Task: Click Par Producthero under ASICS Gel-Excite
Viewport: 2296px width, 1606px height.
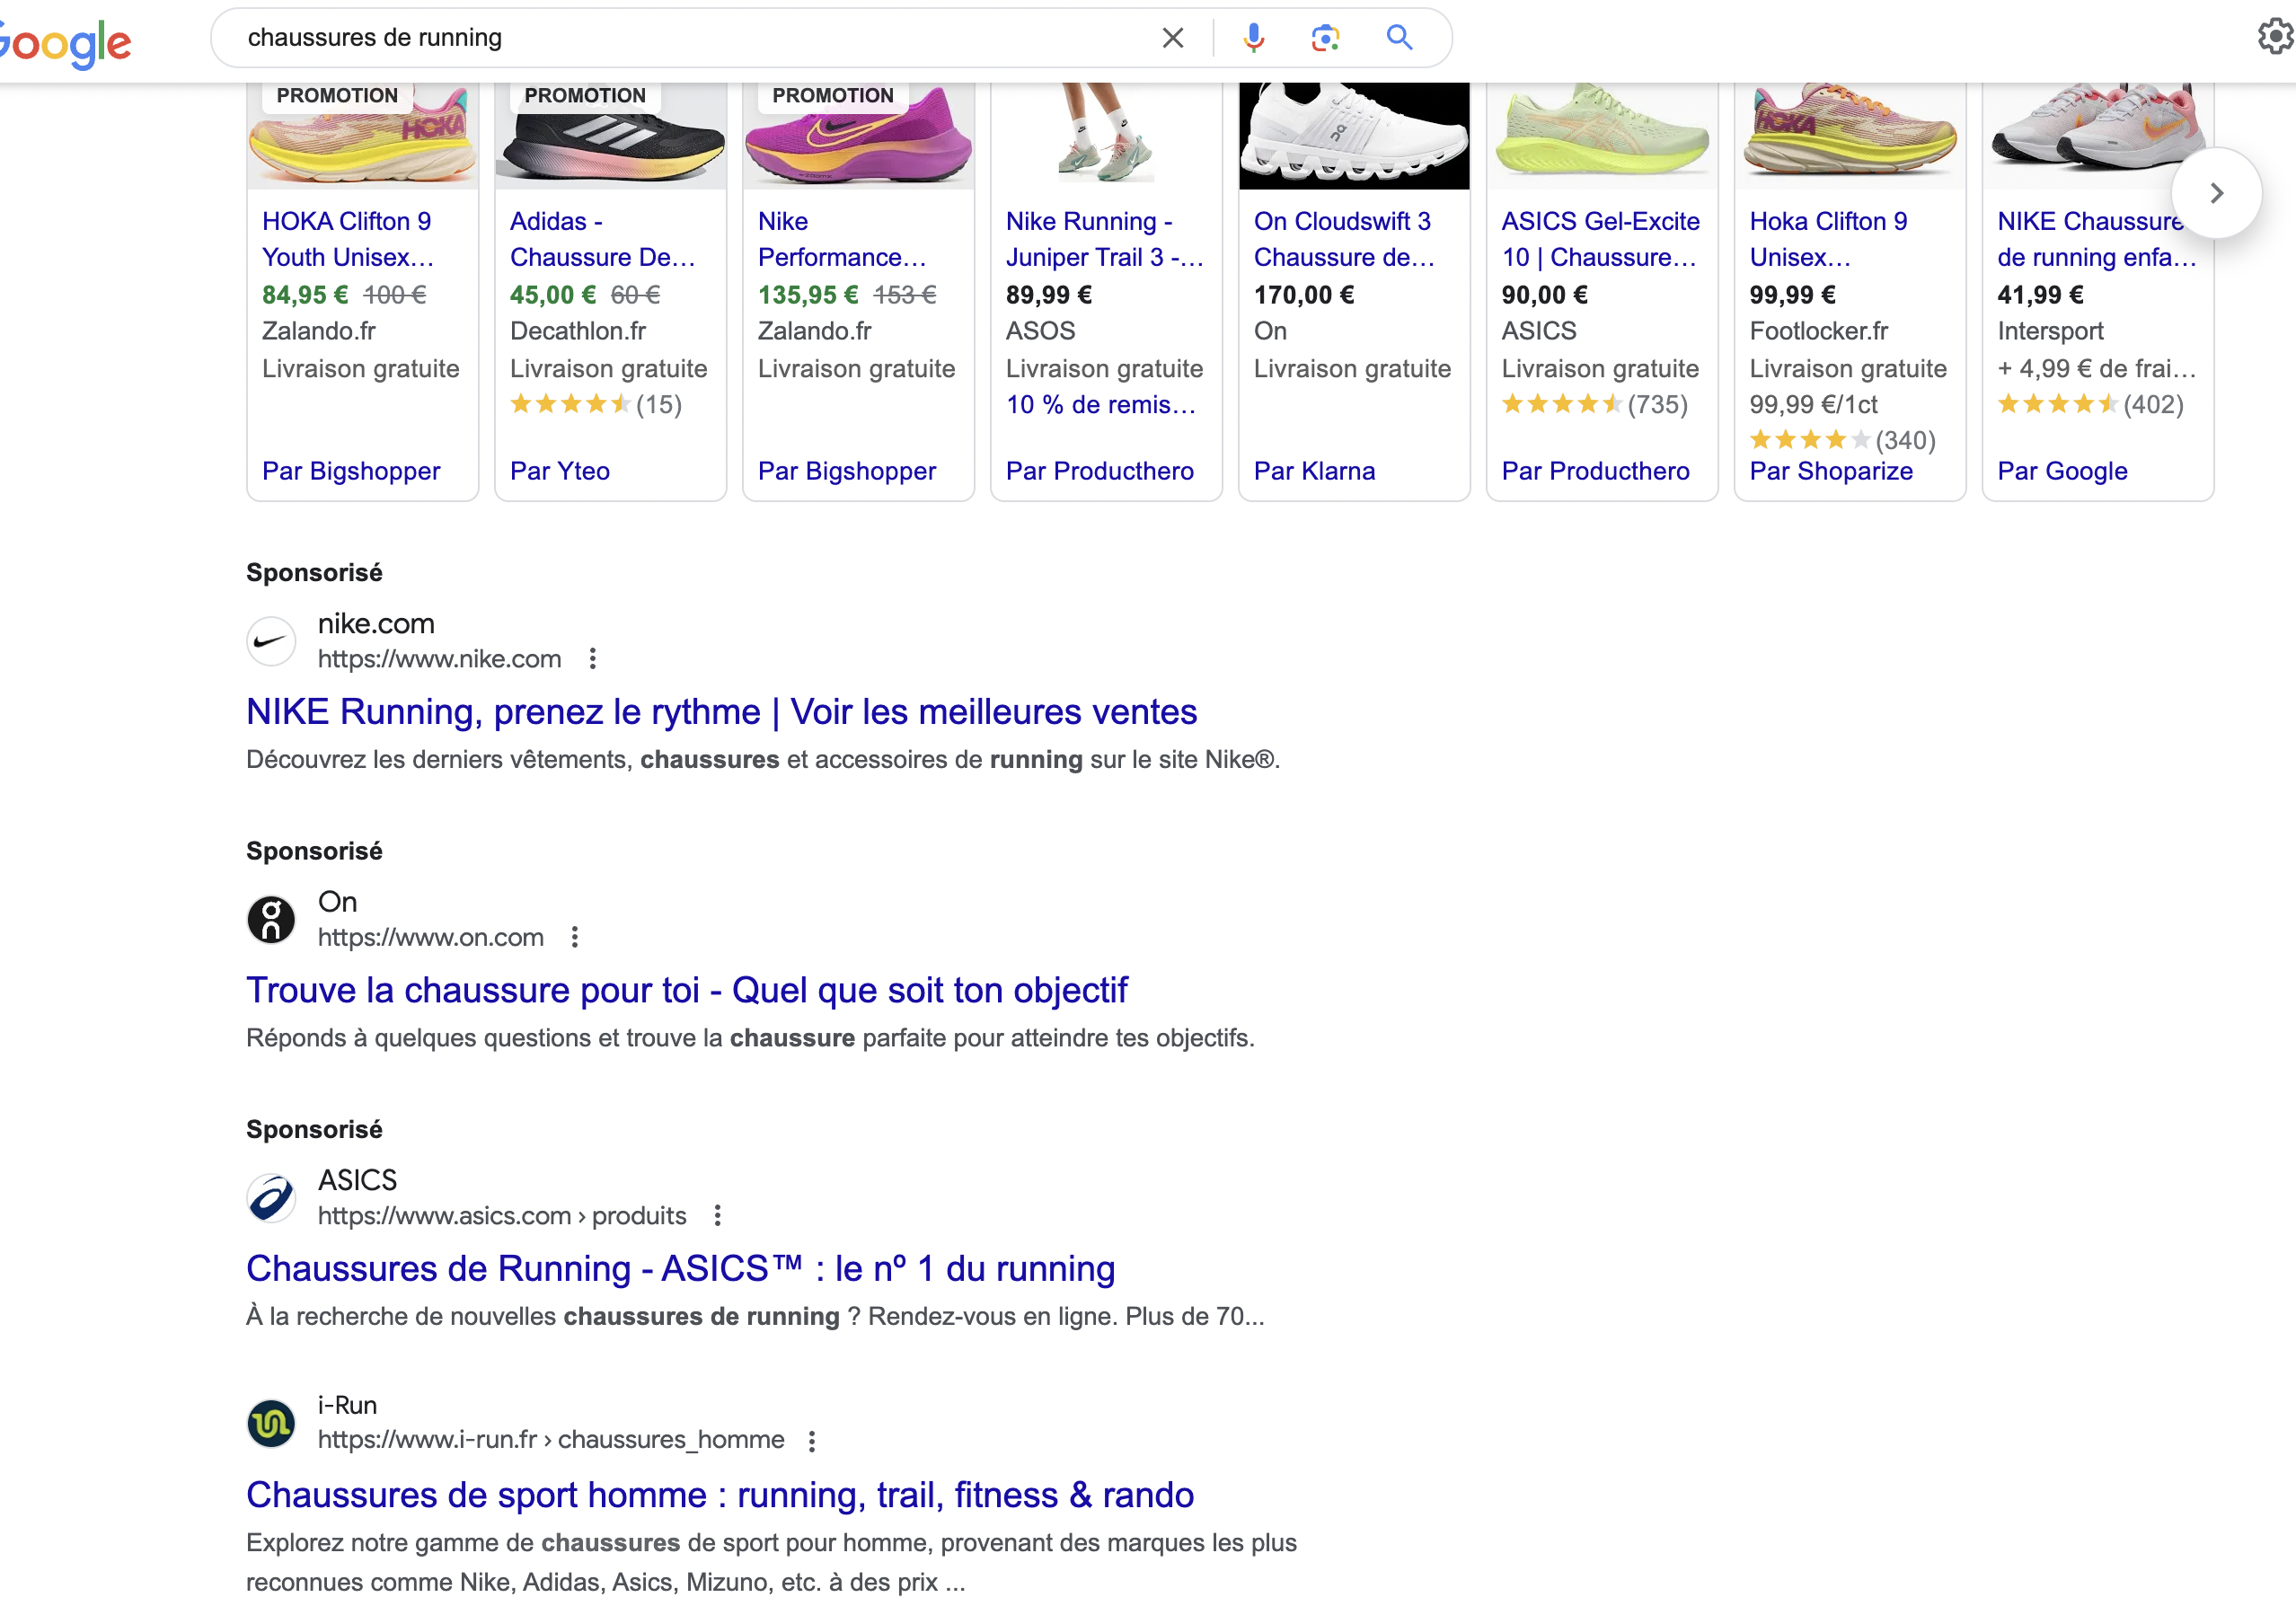Action: coord(1596,471)
